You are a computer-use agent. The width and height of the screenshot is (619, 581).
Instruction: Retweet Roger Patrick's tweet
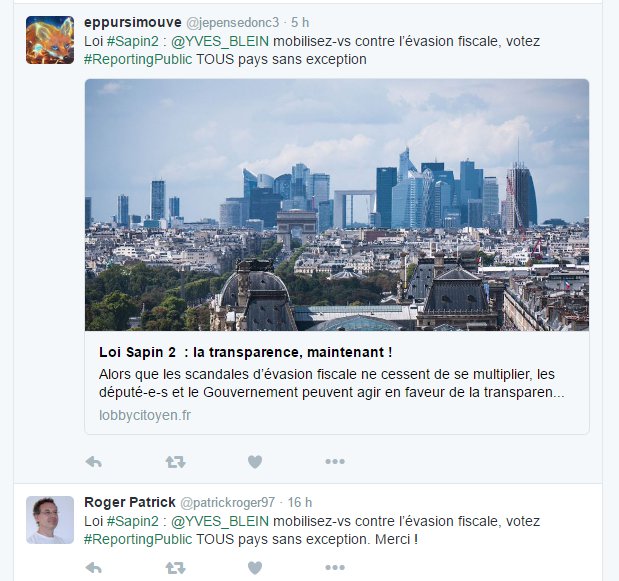[175, 568]
